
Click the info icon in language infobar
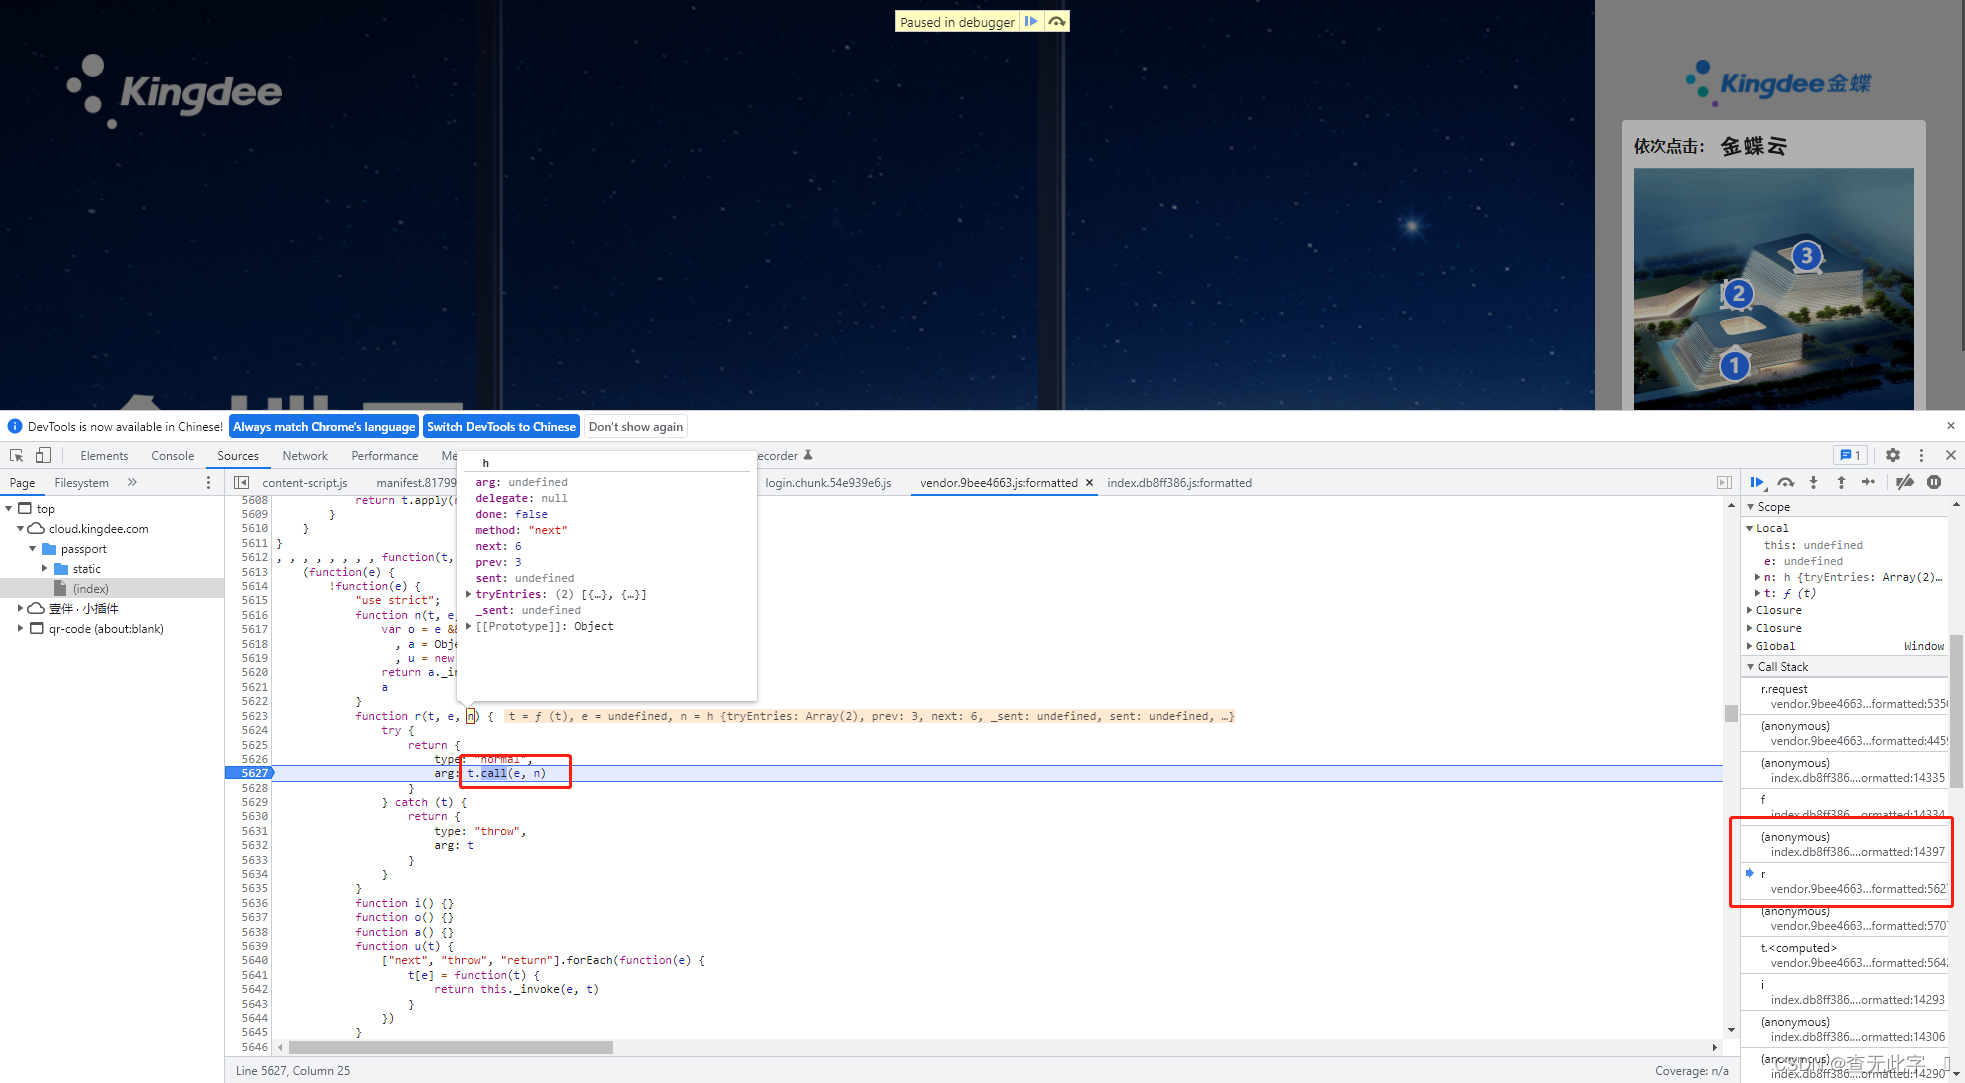coord(14,426)
